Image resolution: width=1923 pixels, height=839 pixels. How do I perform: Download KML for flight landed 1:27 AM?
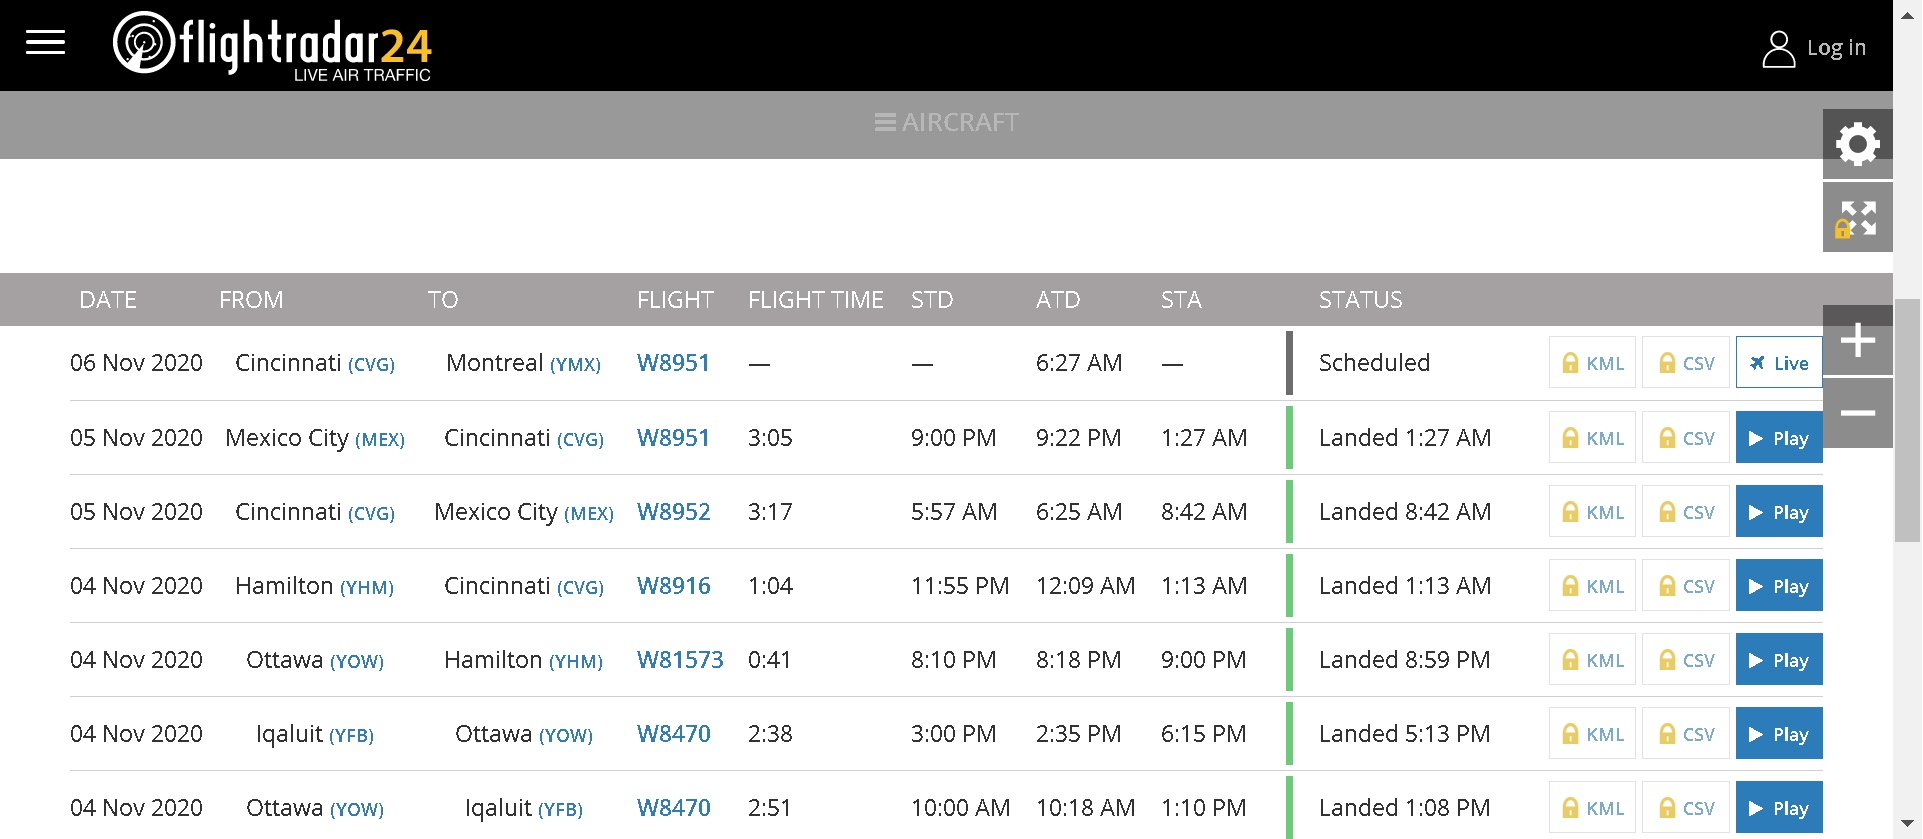(x=1592, y=437)
